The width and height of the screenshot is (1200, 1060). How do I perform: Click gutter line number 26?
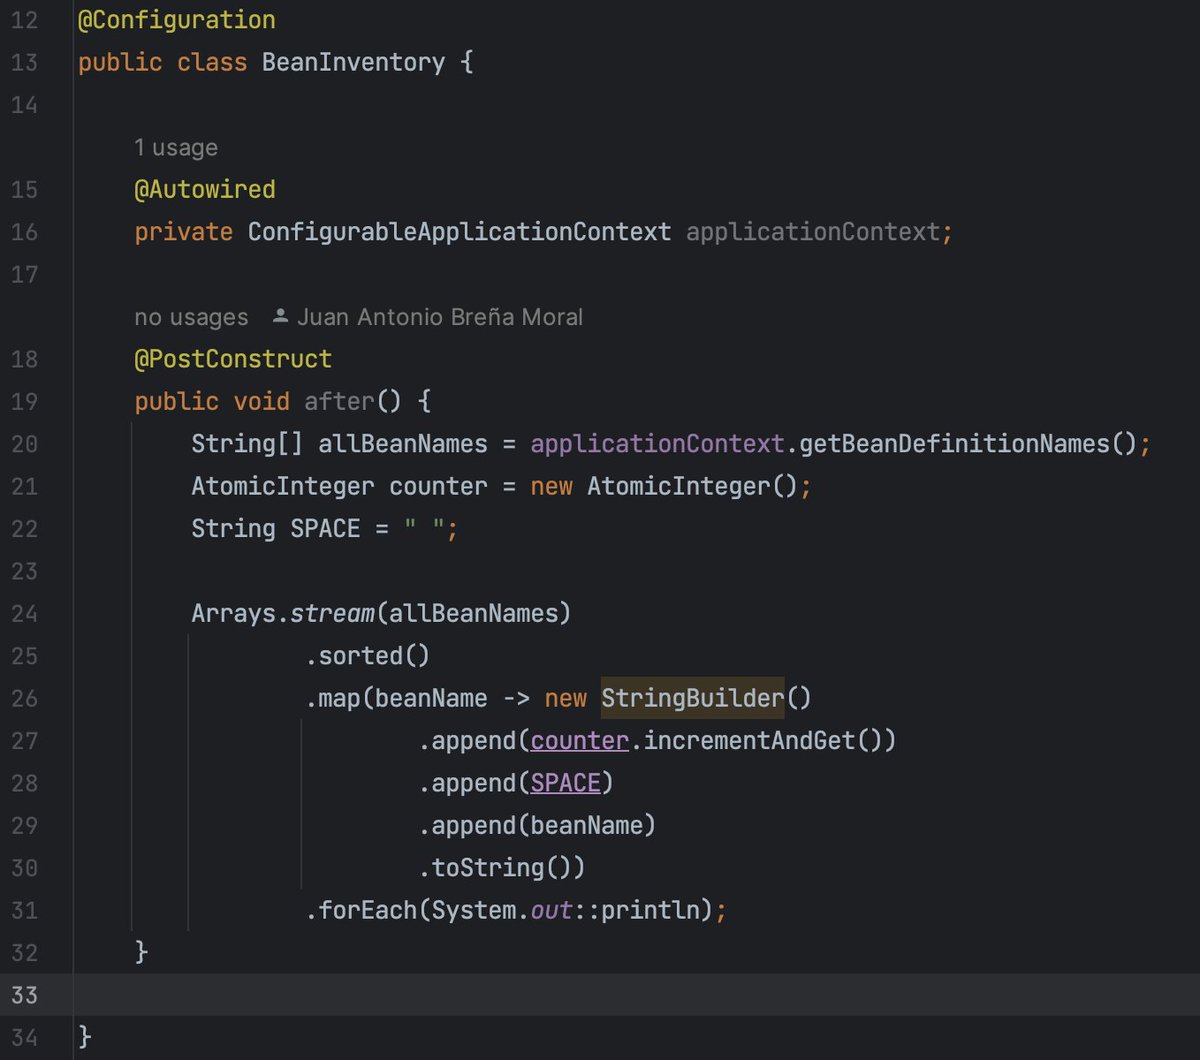(x=24, y=698)
